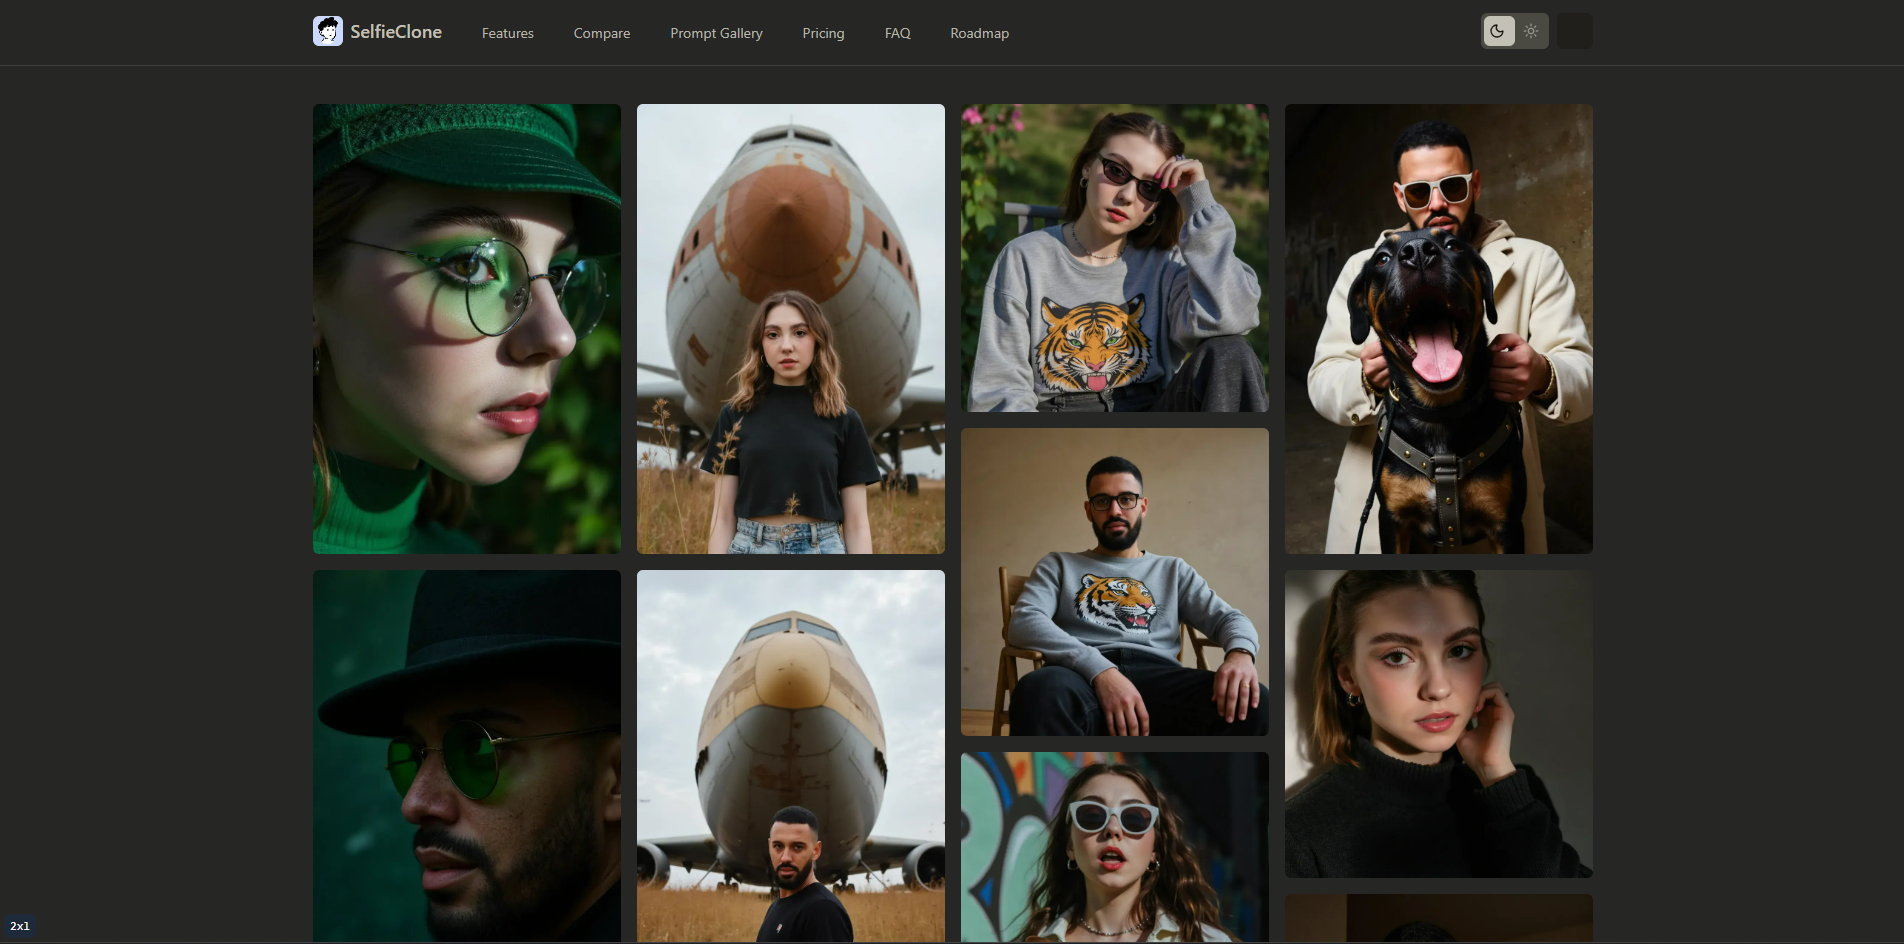1904x944 pixels.
Task: Navigate to the Pricing section
Action: pos(823,33)
